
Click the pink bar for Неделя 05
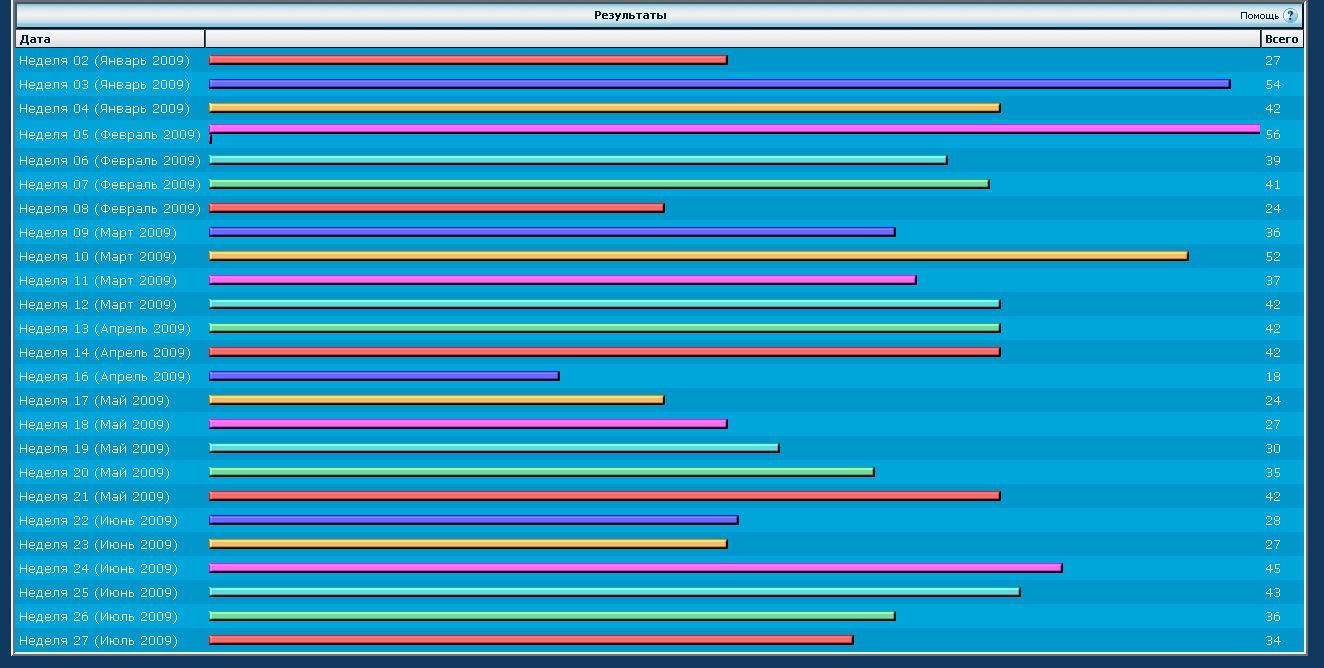(x=734, y=129)
